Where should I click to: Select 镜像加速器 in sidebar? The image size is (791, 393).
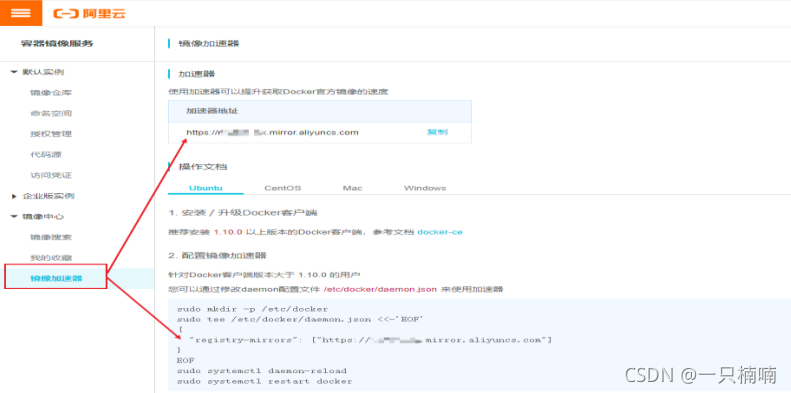pyautogui.click(x=56, y=278)
